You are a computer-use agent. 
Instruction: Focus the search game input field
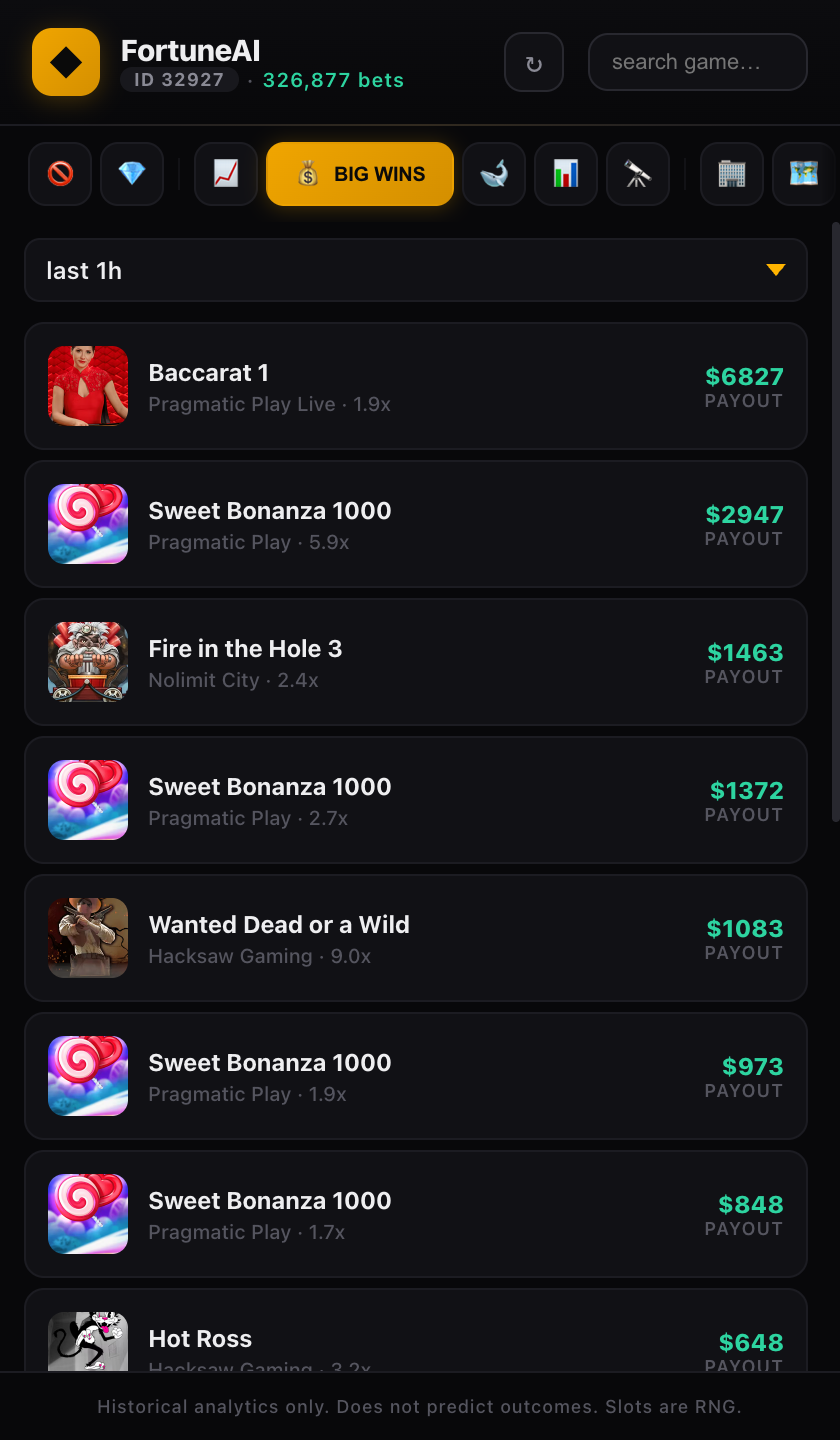tap(697, 62)
